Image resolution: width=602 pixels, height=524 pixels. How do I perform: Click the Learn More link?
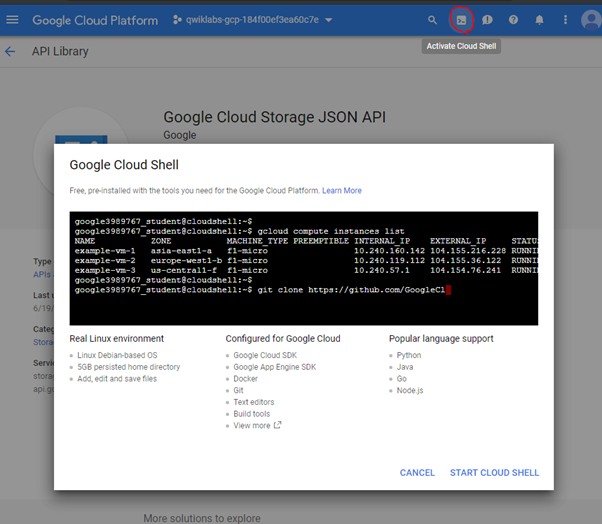[342, 190]
